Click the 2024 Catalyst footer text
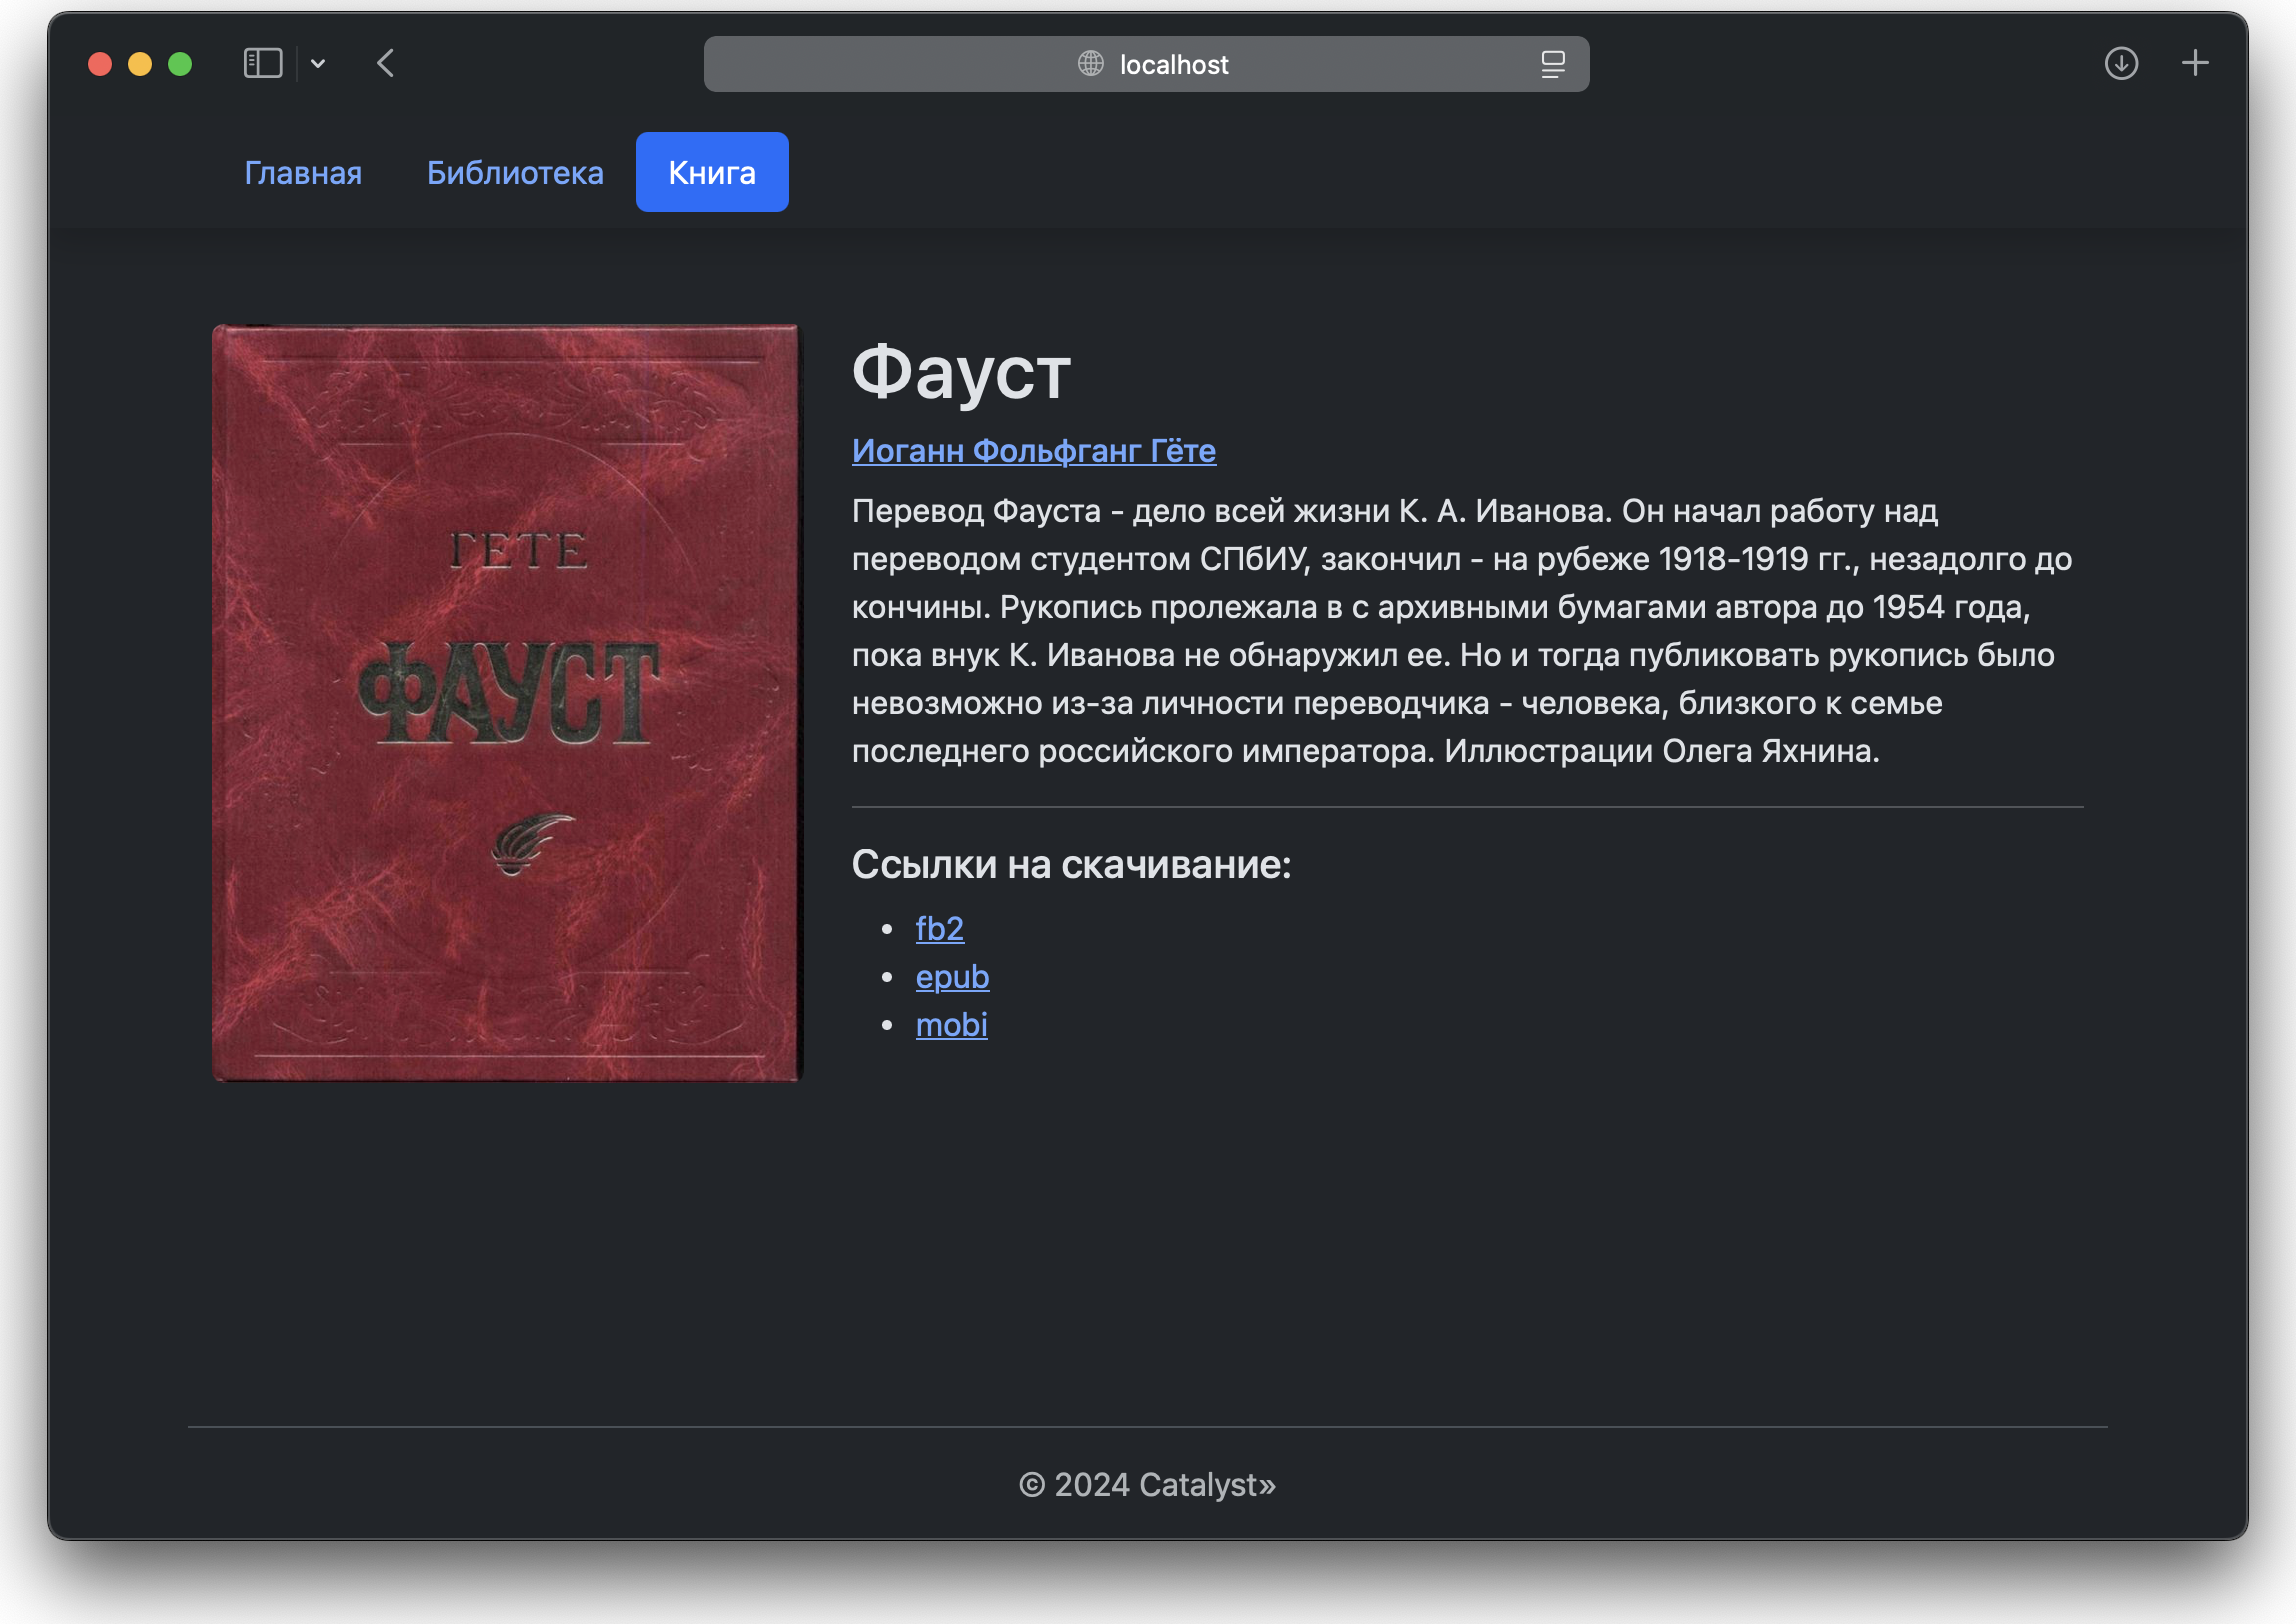Screen dimensions: 2296x1624 pos(1147,1485)
